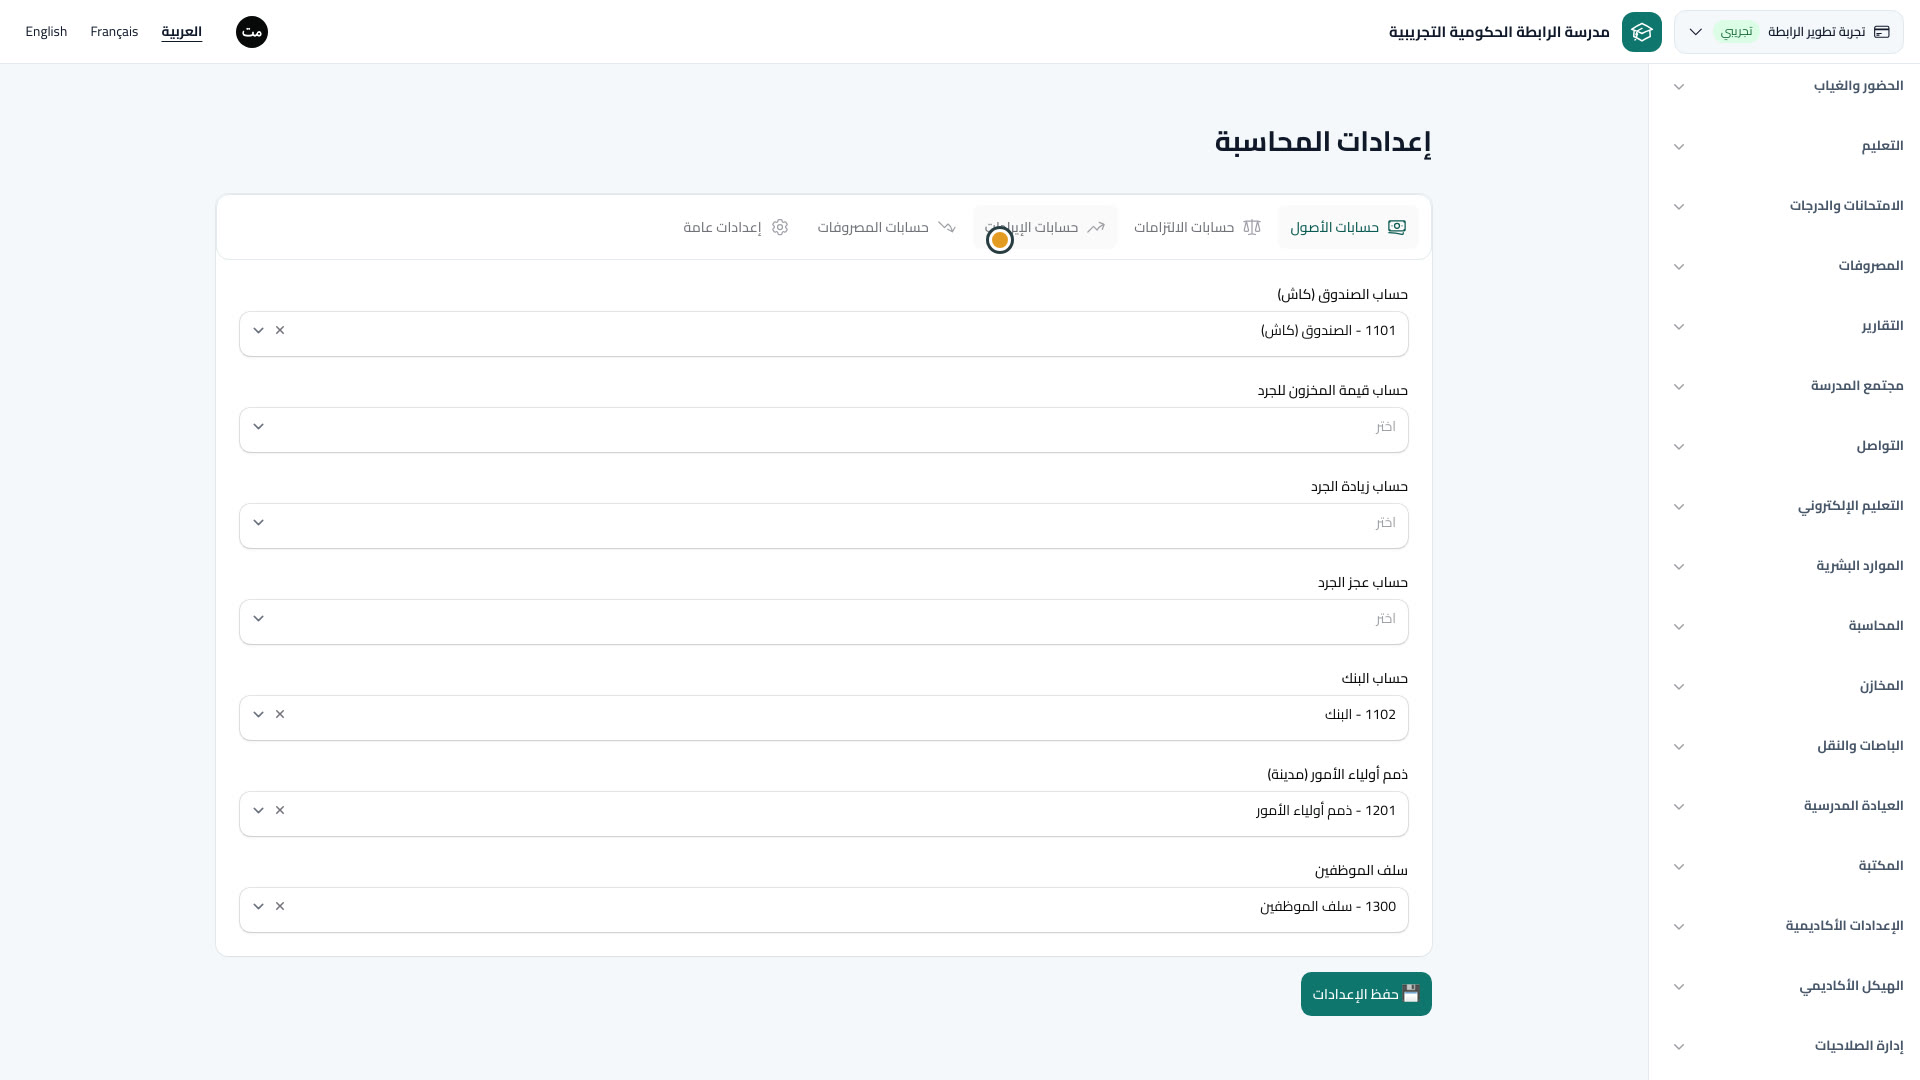Clear the cash account 1101 selection
Viewport: 1920px width, 1080px height.
[280, 330]
